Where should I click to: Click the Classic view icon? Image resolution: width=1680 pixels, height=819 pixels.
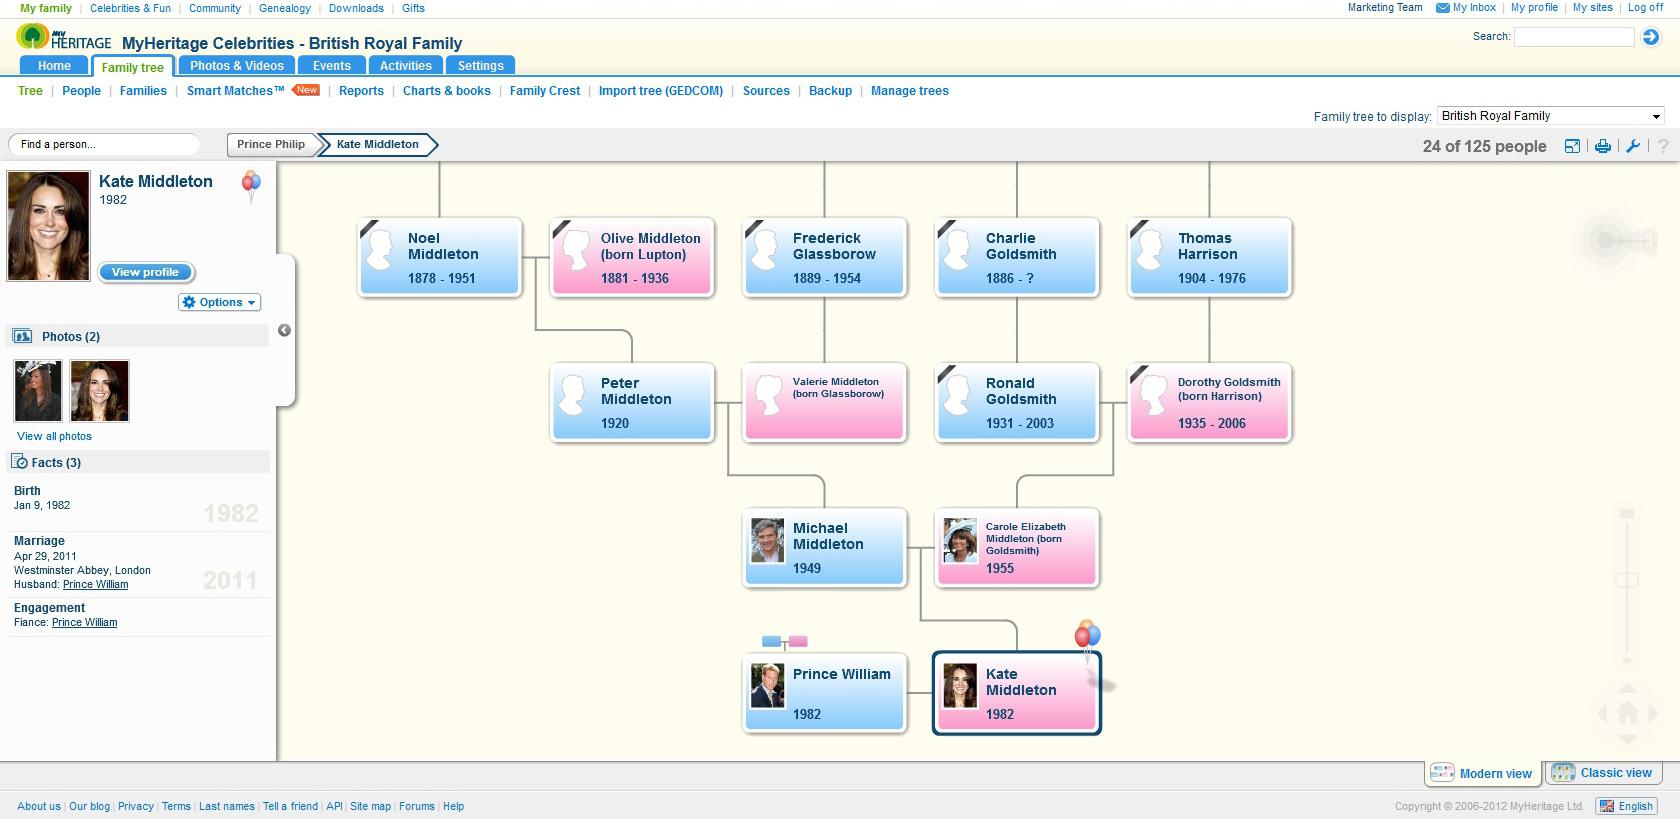(x=1562, y=773)
